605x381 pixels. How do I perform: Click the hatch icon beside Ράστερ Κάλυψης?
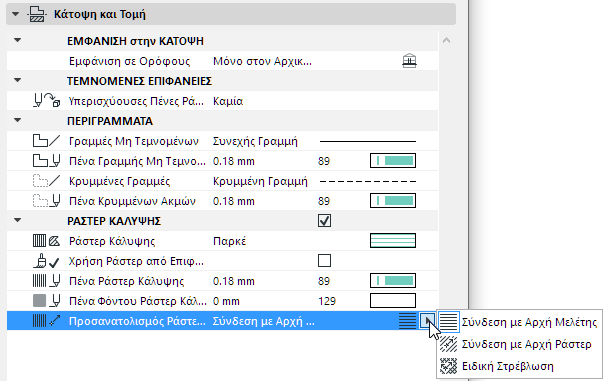point(46,241)
